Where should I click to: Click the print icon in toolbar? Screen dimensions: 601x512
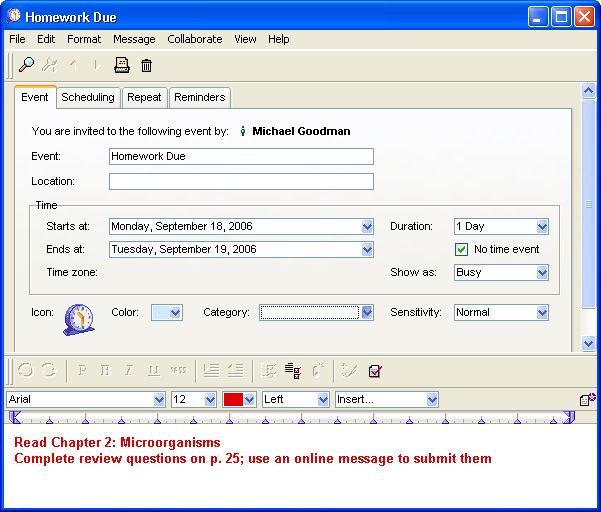pos(122,65)
